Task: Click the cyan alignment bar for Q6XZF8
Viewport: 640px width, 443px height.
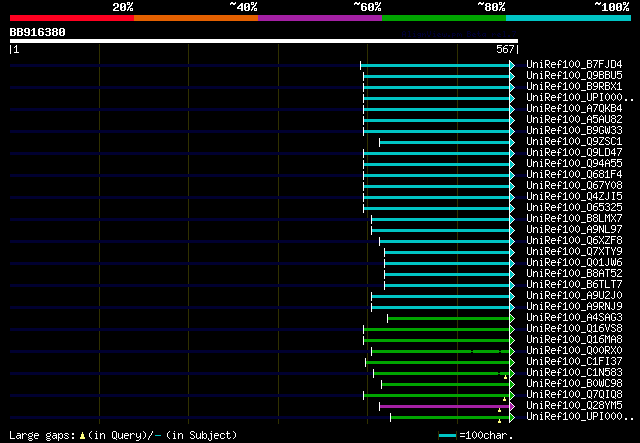Action: click(x=444, y=242)
